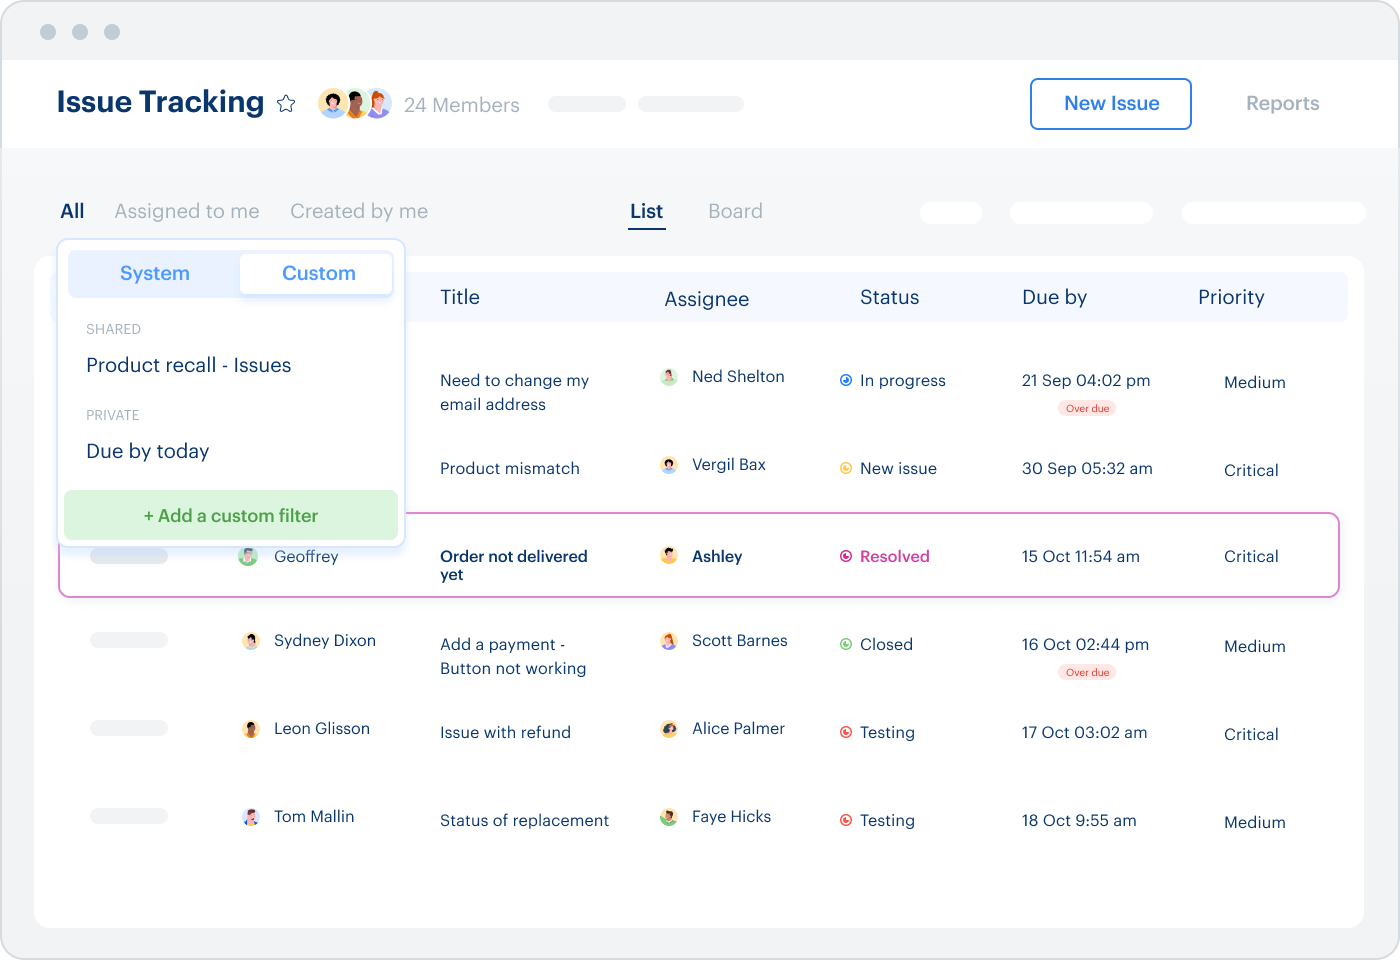The width and height of the screenshot is (1400, 960).
Task: Open the Assigned to me tab
Action: [x=187, y=211]
